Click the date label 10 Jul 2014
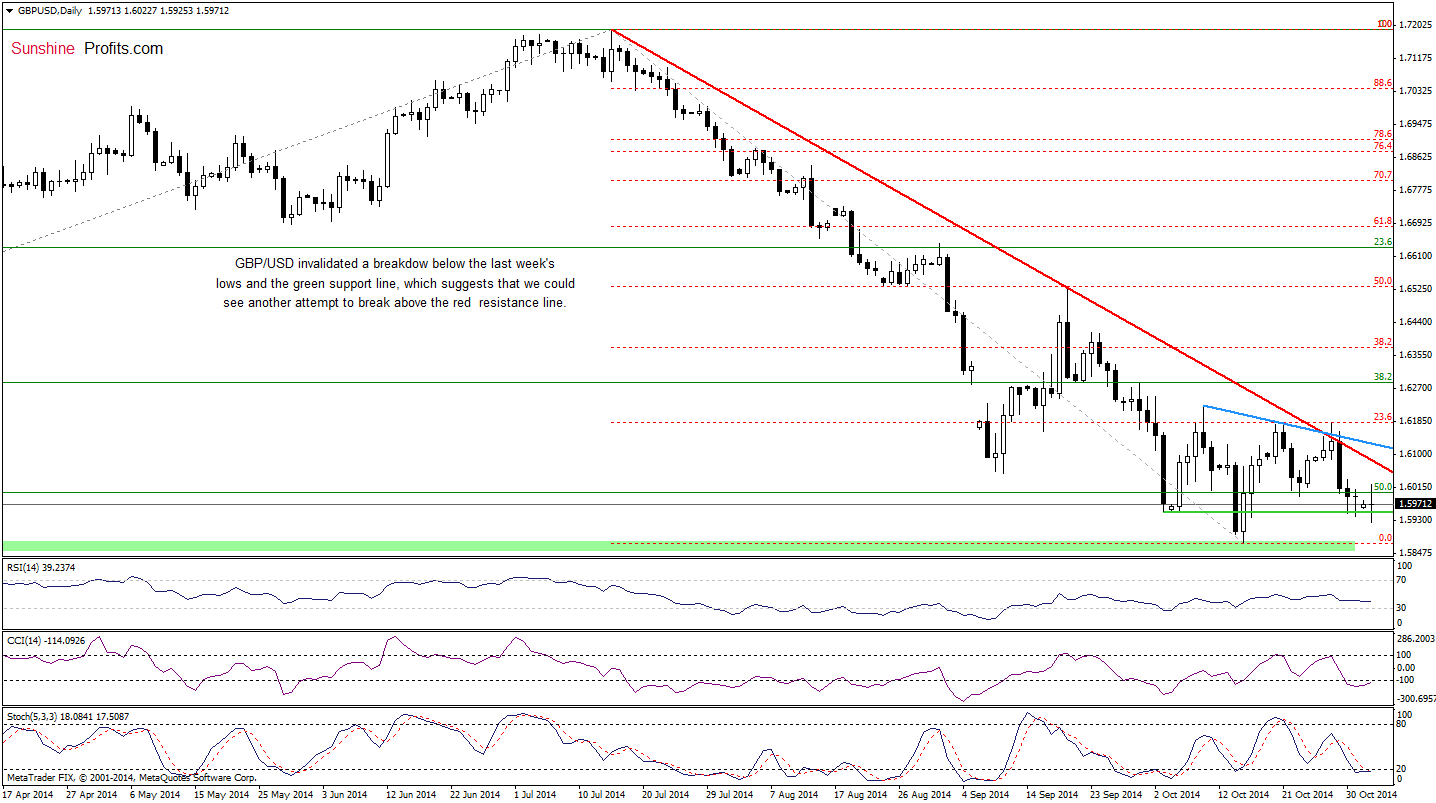The image size is (1436, 803). (x=601, y=794)
